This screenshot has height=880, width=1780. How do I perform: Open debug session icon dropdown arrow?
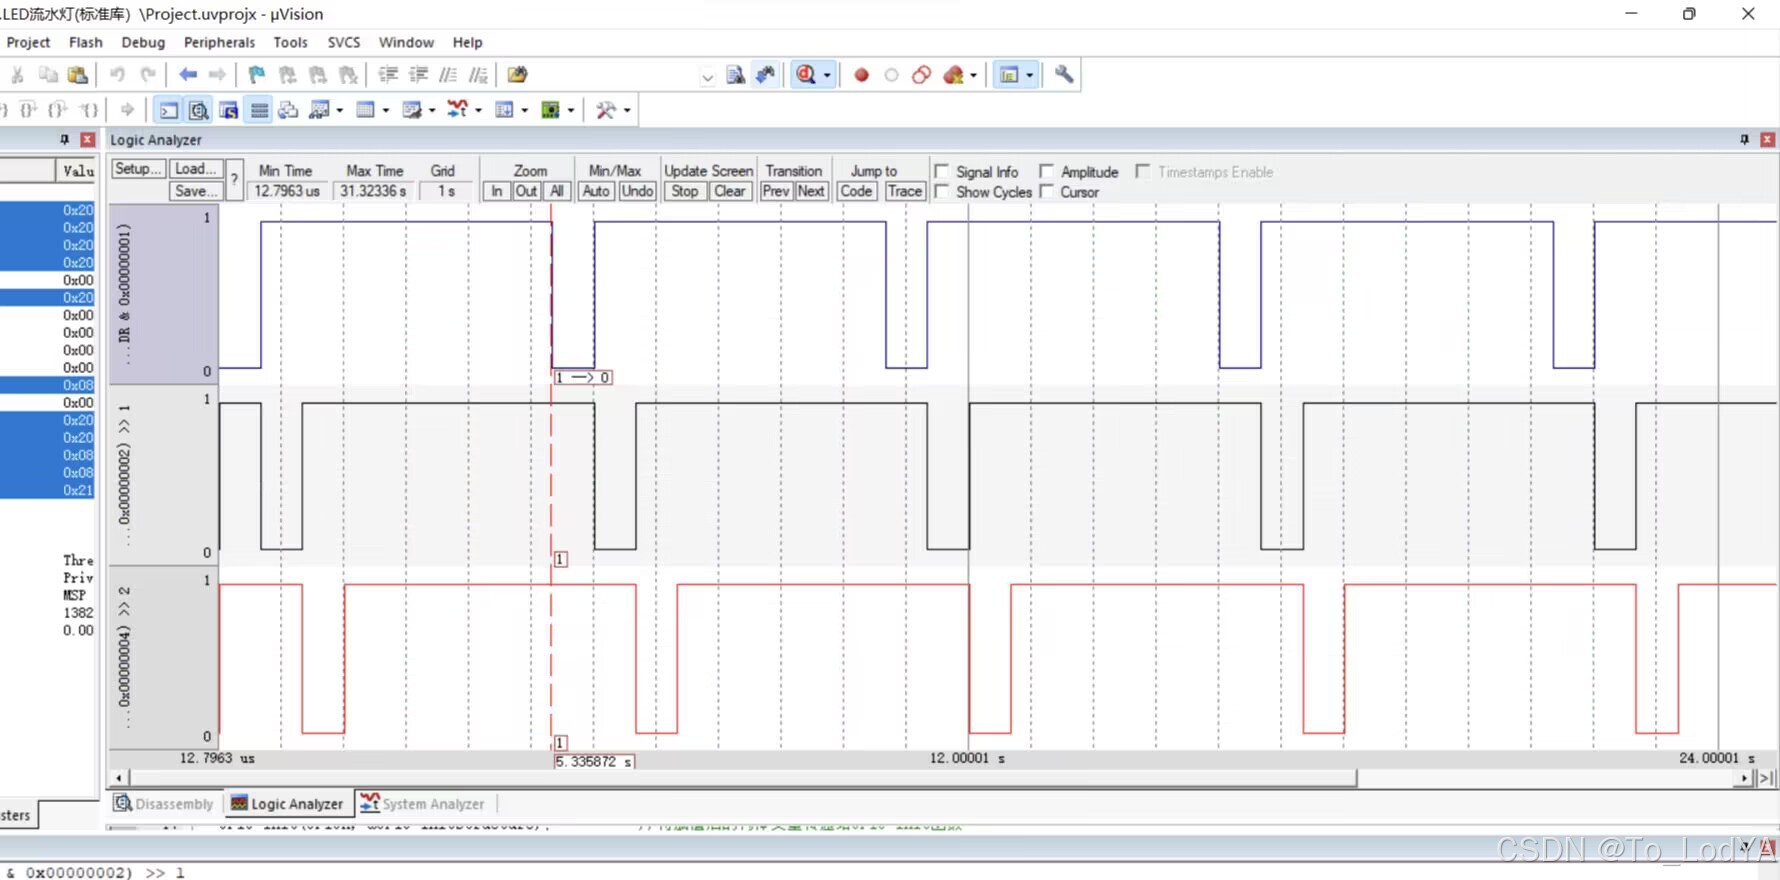827,75
